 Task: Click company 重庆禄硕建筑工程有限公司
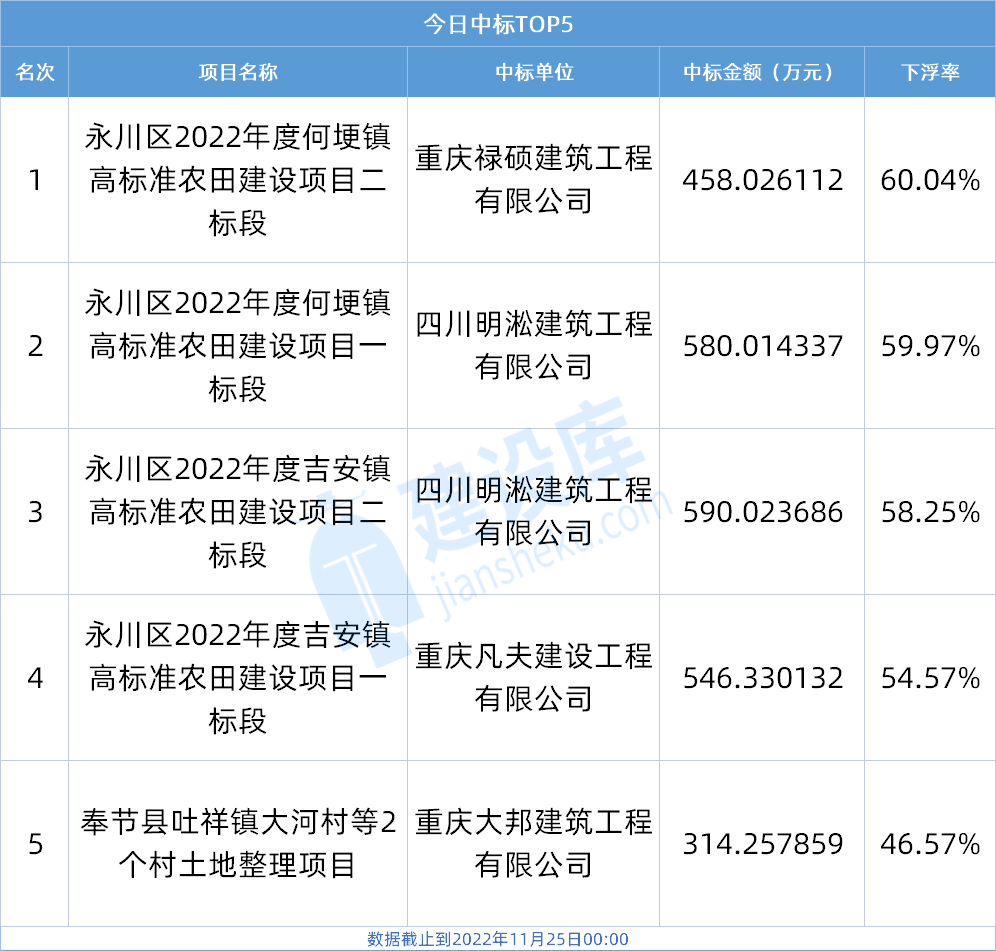coord(534,180)
